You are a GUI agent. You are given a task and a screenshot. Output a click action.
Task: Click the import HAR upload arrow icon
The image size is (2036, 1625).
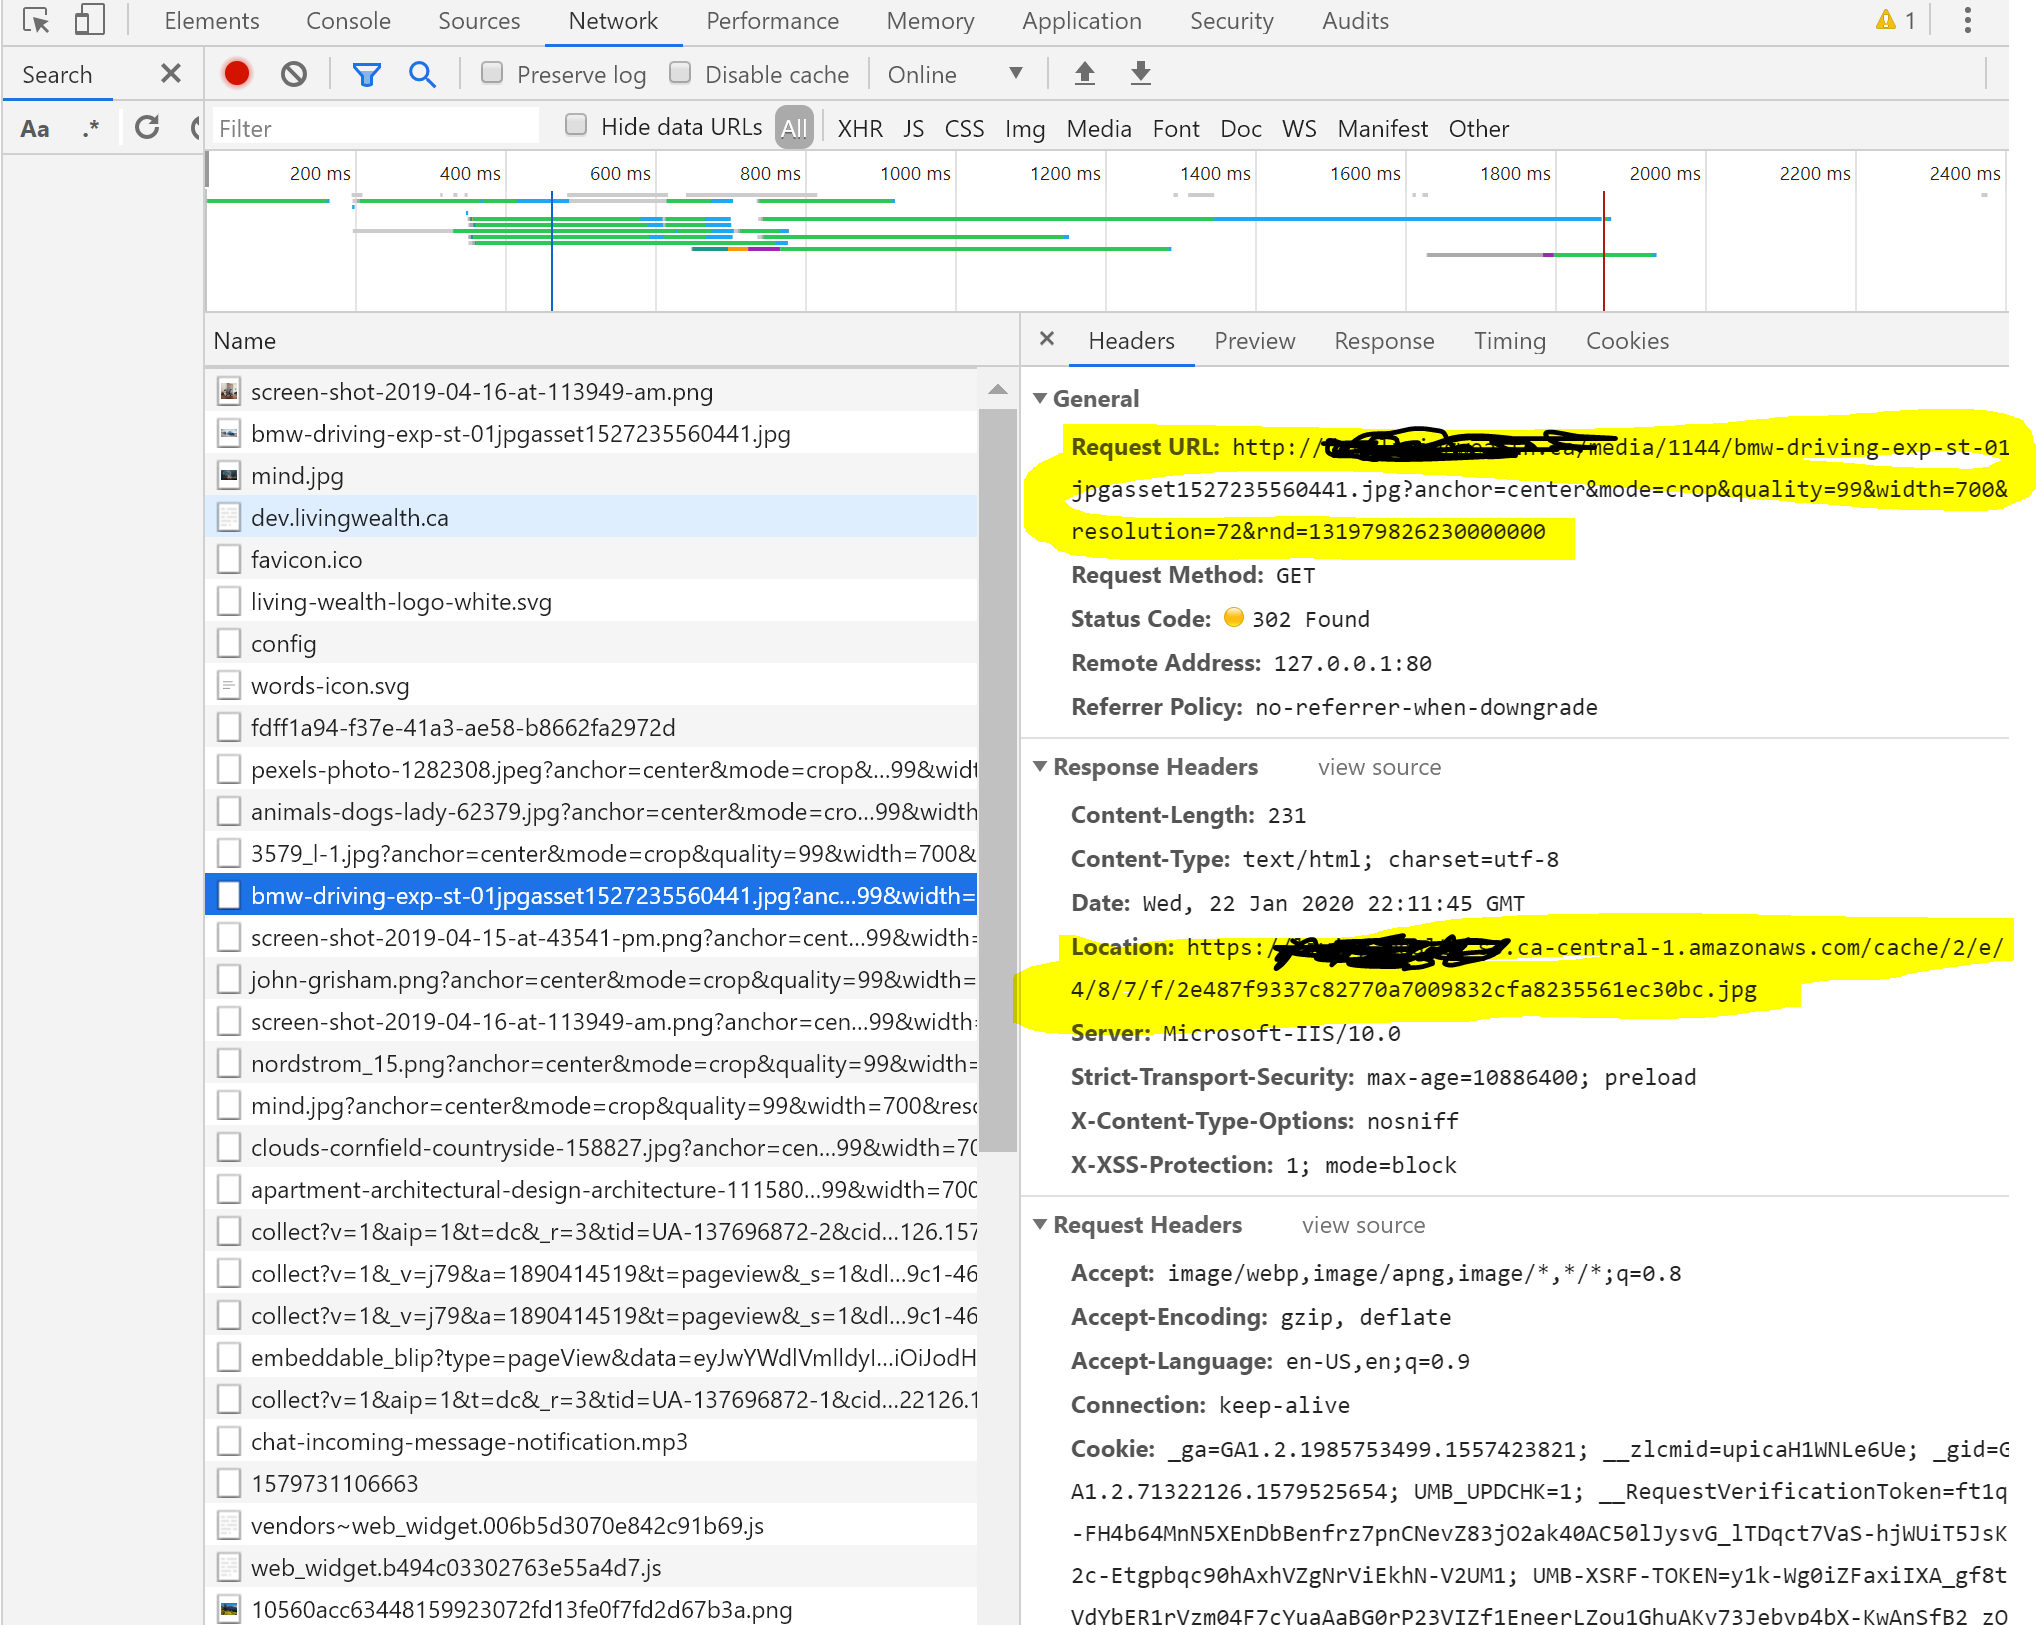[x=1085, y=74]
